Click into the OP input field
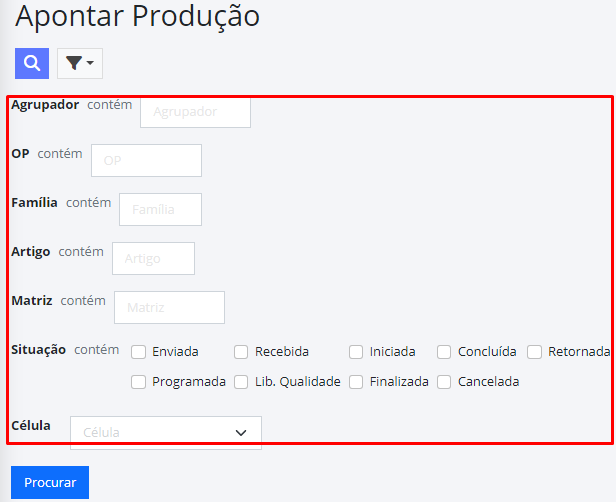Screen dimensions: 616x504 [146, 160]
